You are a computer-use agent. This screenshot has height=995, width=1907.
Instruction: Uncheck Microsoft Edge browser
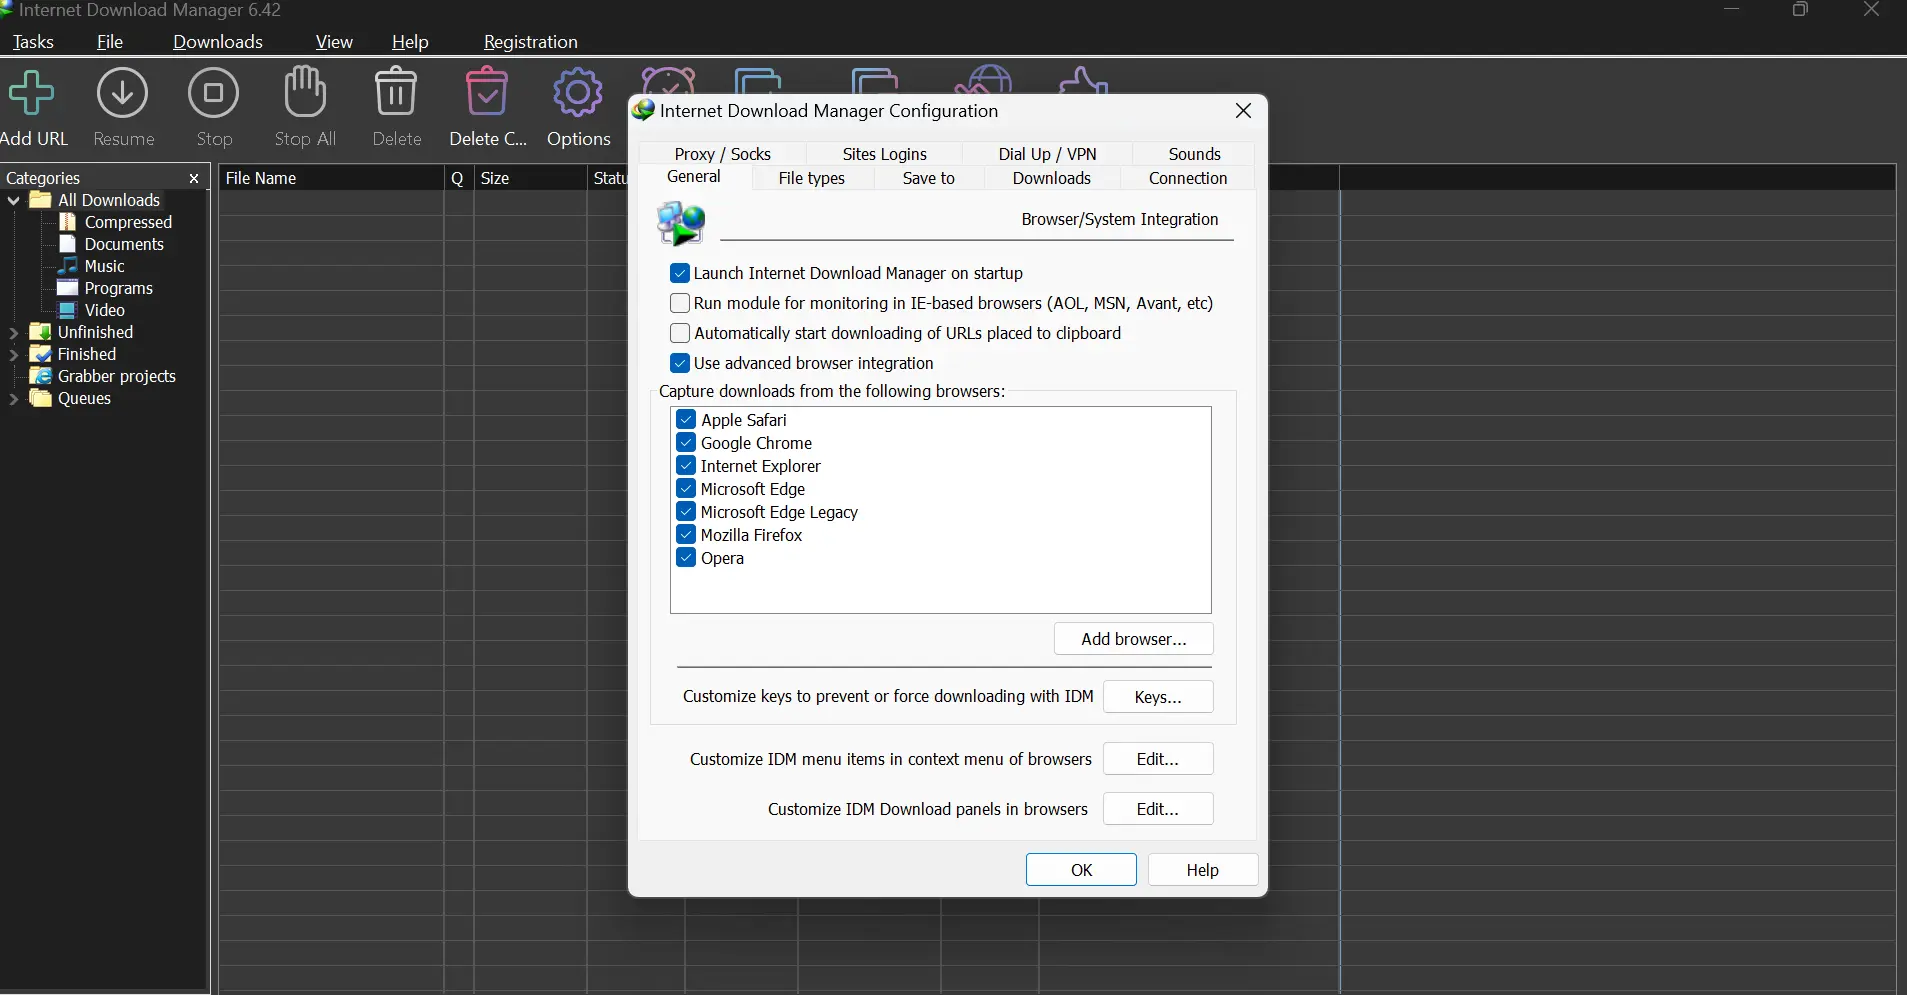686,488
